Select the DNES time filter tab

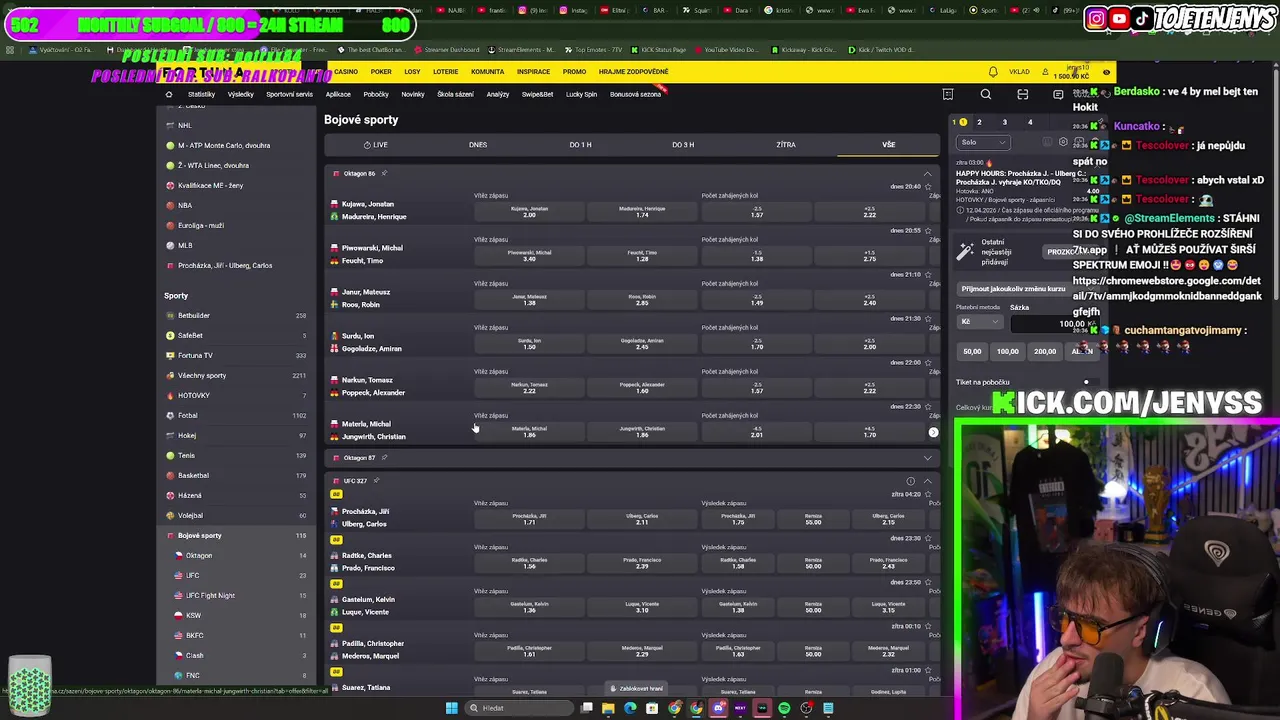coord(478,145)
